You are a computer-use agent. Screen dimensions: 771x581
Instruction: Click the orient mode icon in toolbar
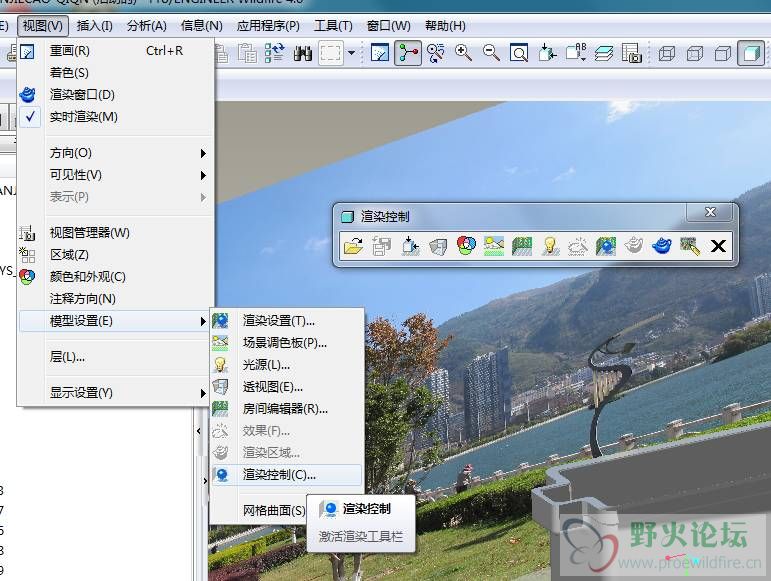click(436, 53)
